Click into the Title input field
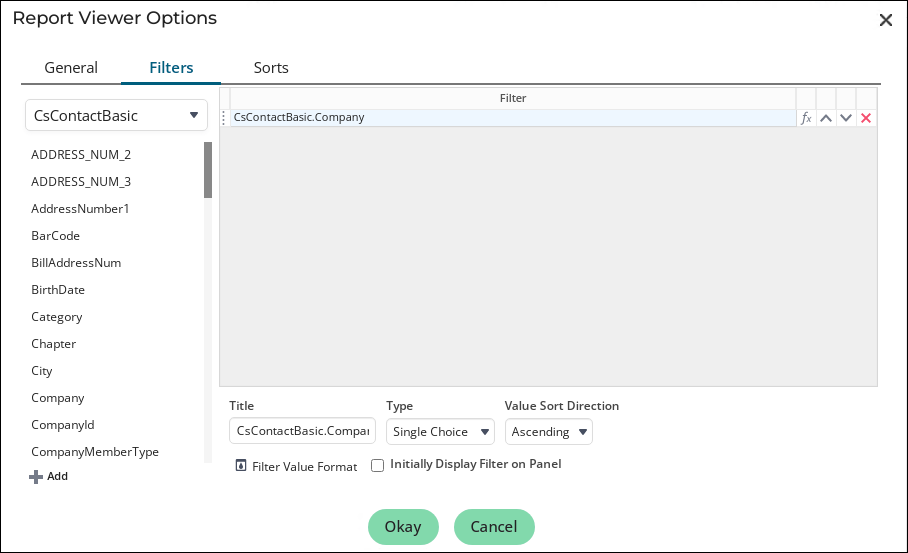The image size is (908, 553). tap(302, 431)
